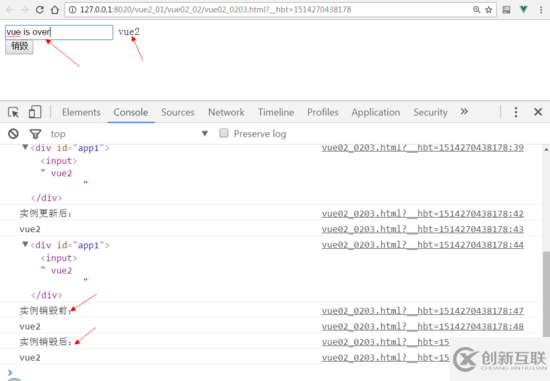Focus the browser address bar URL
Viewport: 550px width, 381px height.
pos(215,9)
